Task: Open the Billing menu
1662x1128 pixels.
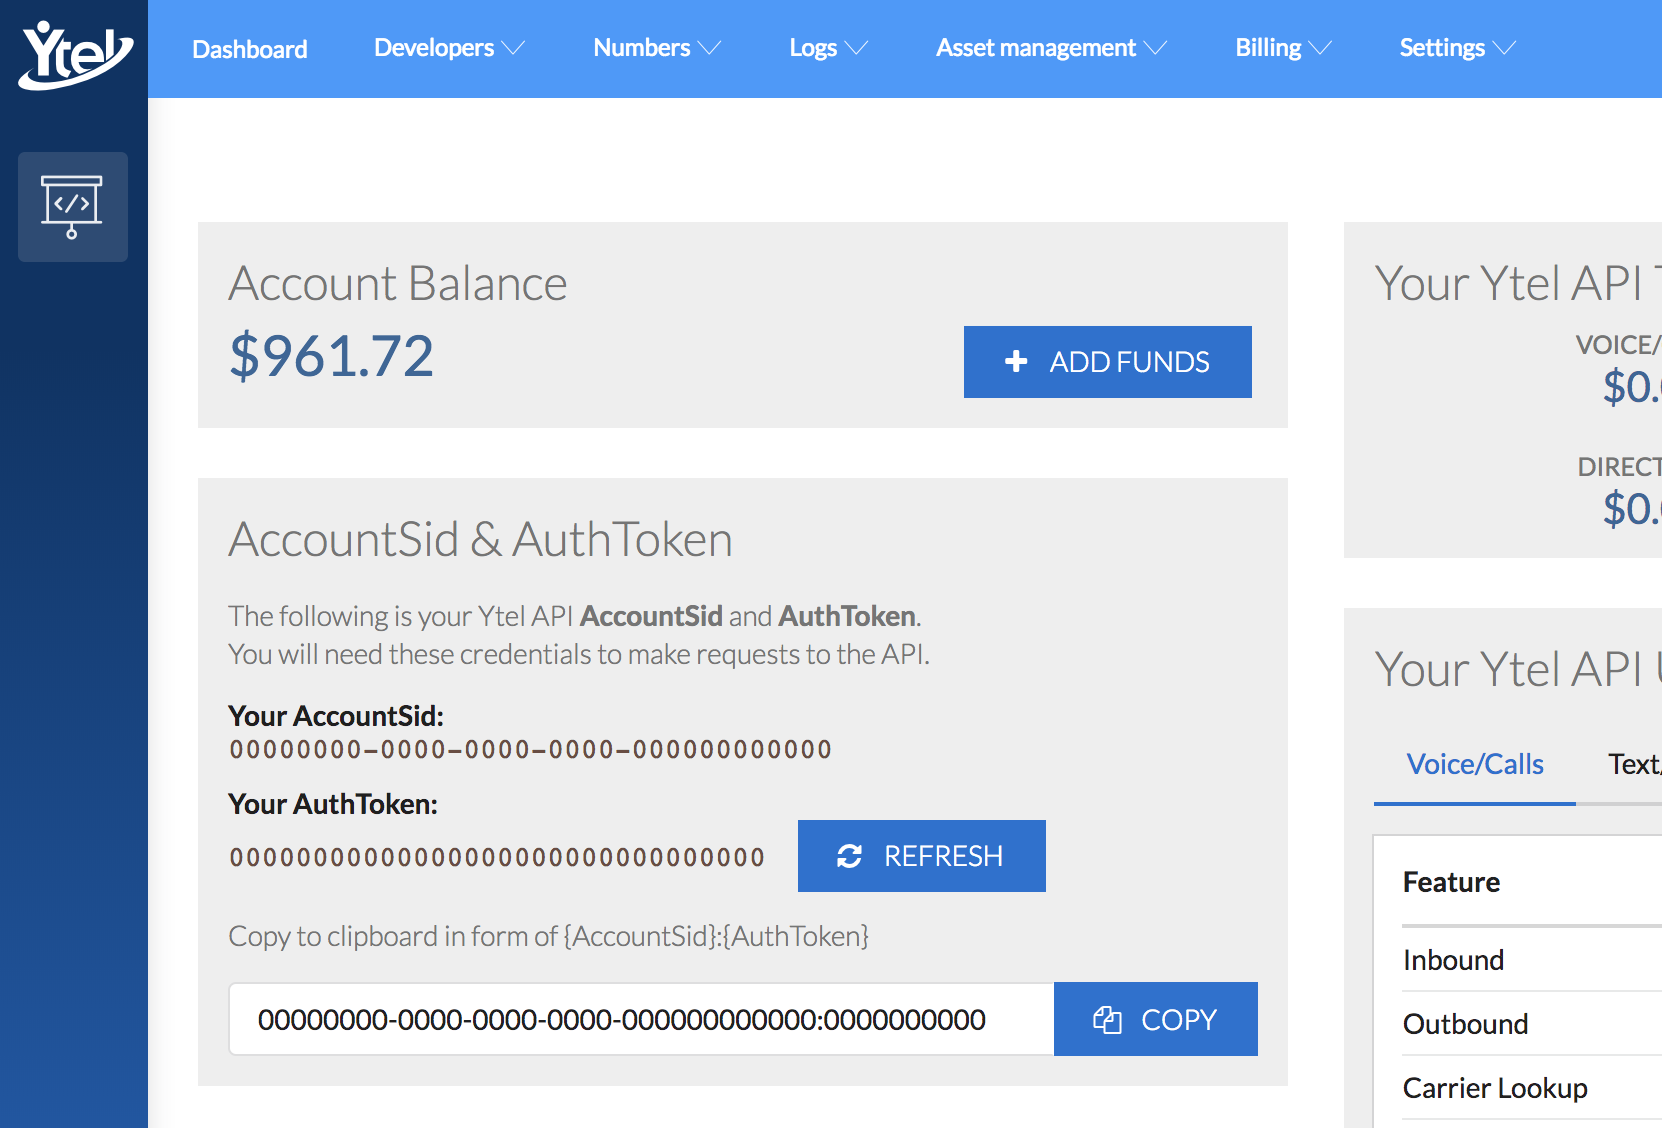Action: (x=1283, y=48)
